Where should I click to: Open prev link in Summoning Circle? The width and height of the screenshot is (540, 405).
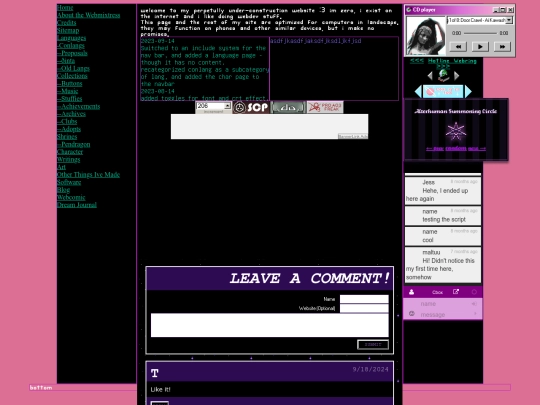[x=435, y=148]
